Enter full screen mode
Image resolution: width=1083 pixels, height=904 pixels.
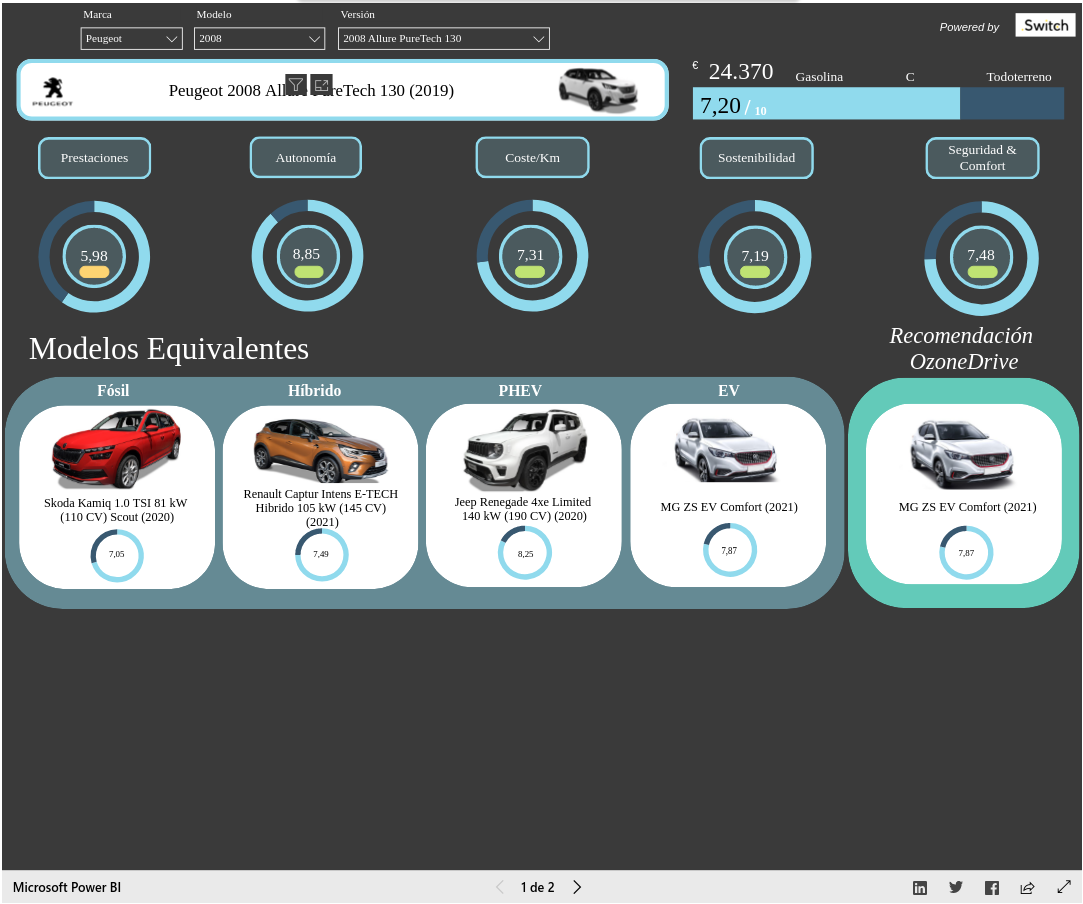(x=1064, y=887)
